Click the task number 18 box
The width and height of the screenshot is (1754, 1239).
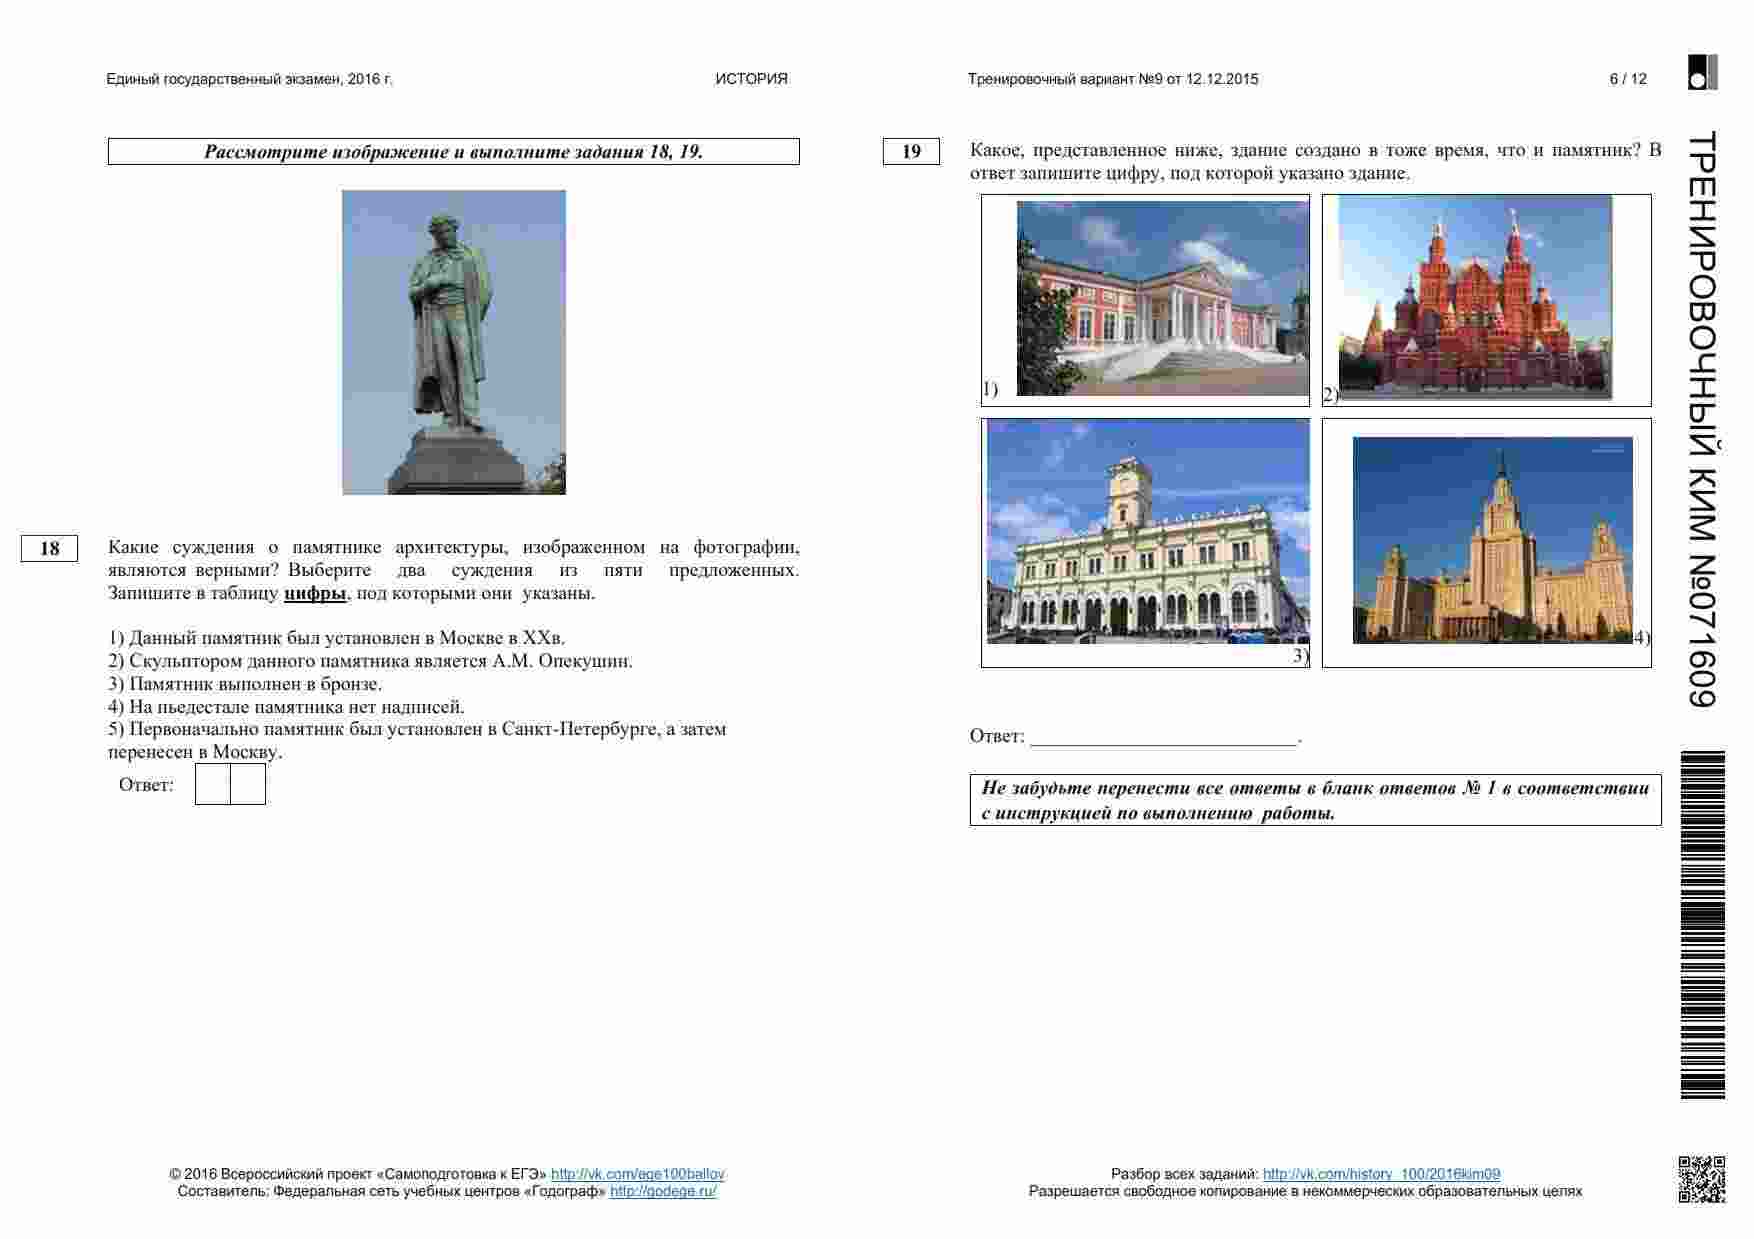click(49, 548)
